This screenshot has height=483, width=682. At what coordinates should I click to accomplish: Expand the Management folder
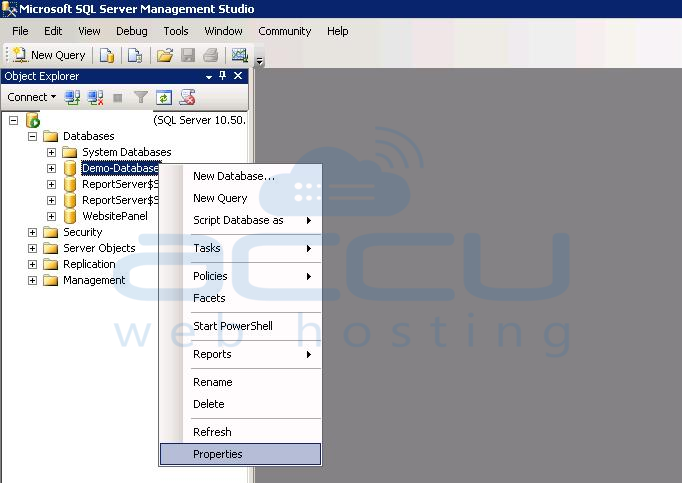click(32, 281)
